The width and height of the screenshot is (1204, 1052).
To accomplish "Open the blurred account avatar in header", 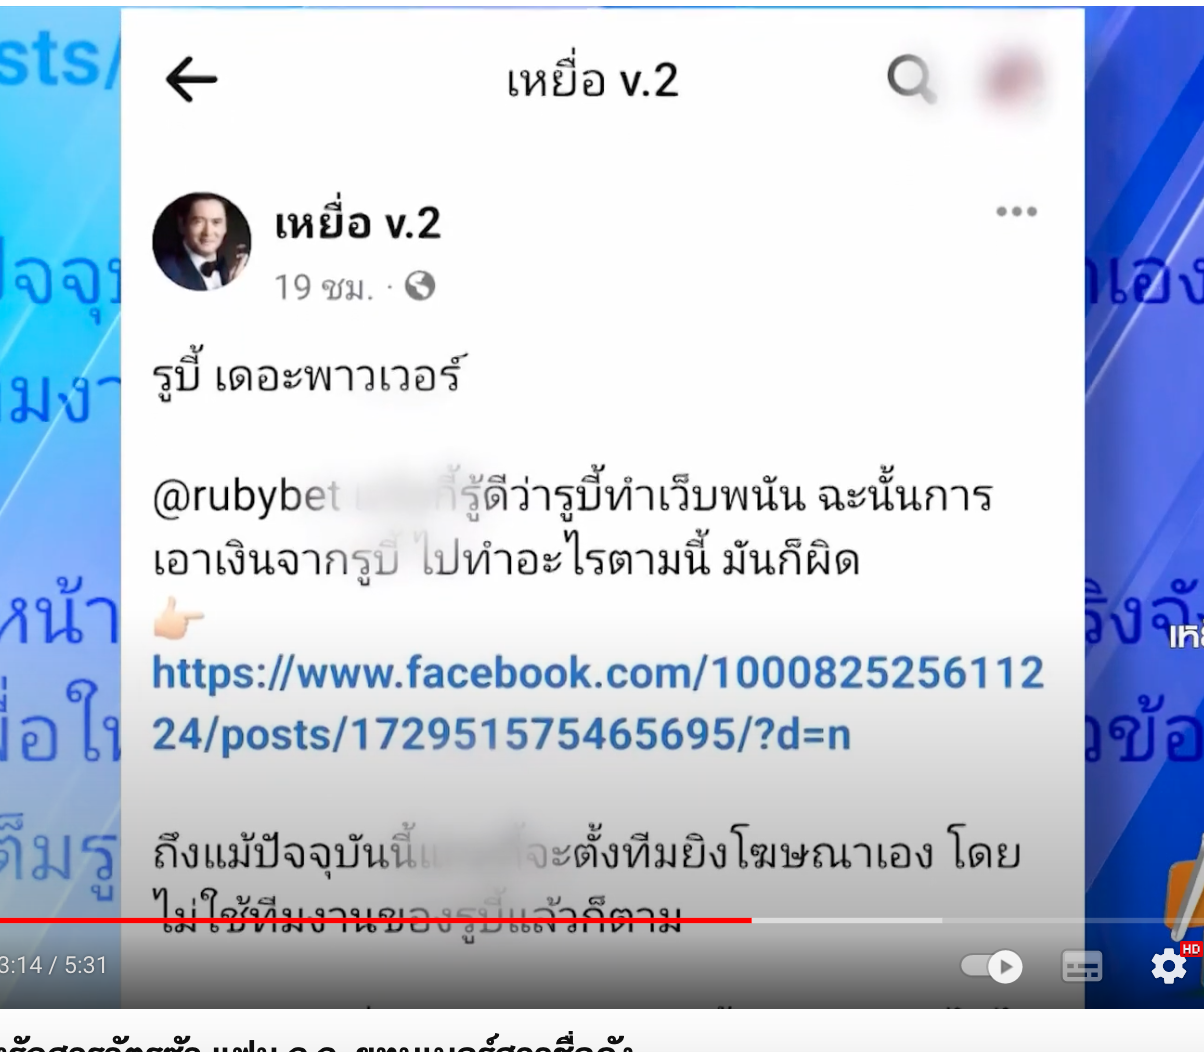I will pyautogui.click(x=1014, y=78).
